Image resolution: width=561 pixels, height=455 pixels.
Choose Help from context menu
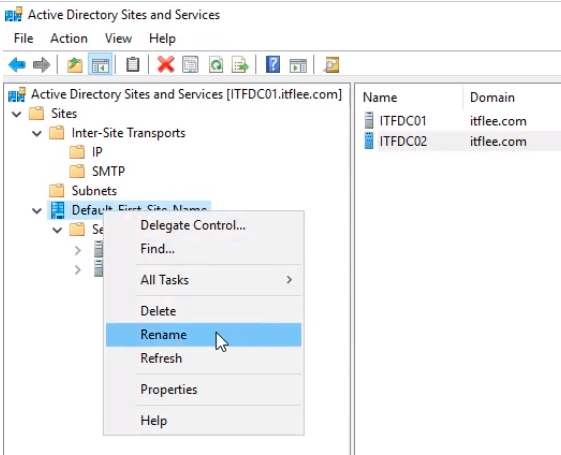(204, 420)
